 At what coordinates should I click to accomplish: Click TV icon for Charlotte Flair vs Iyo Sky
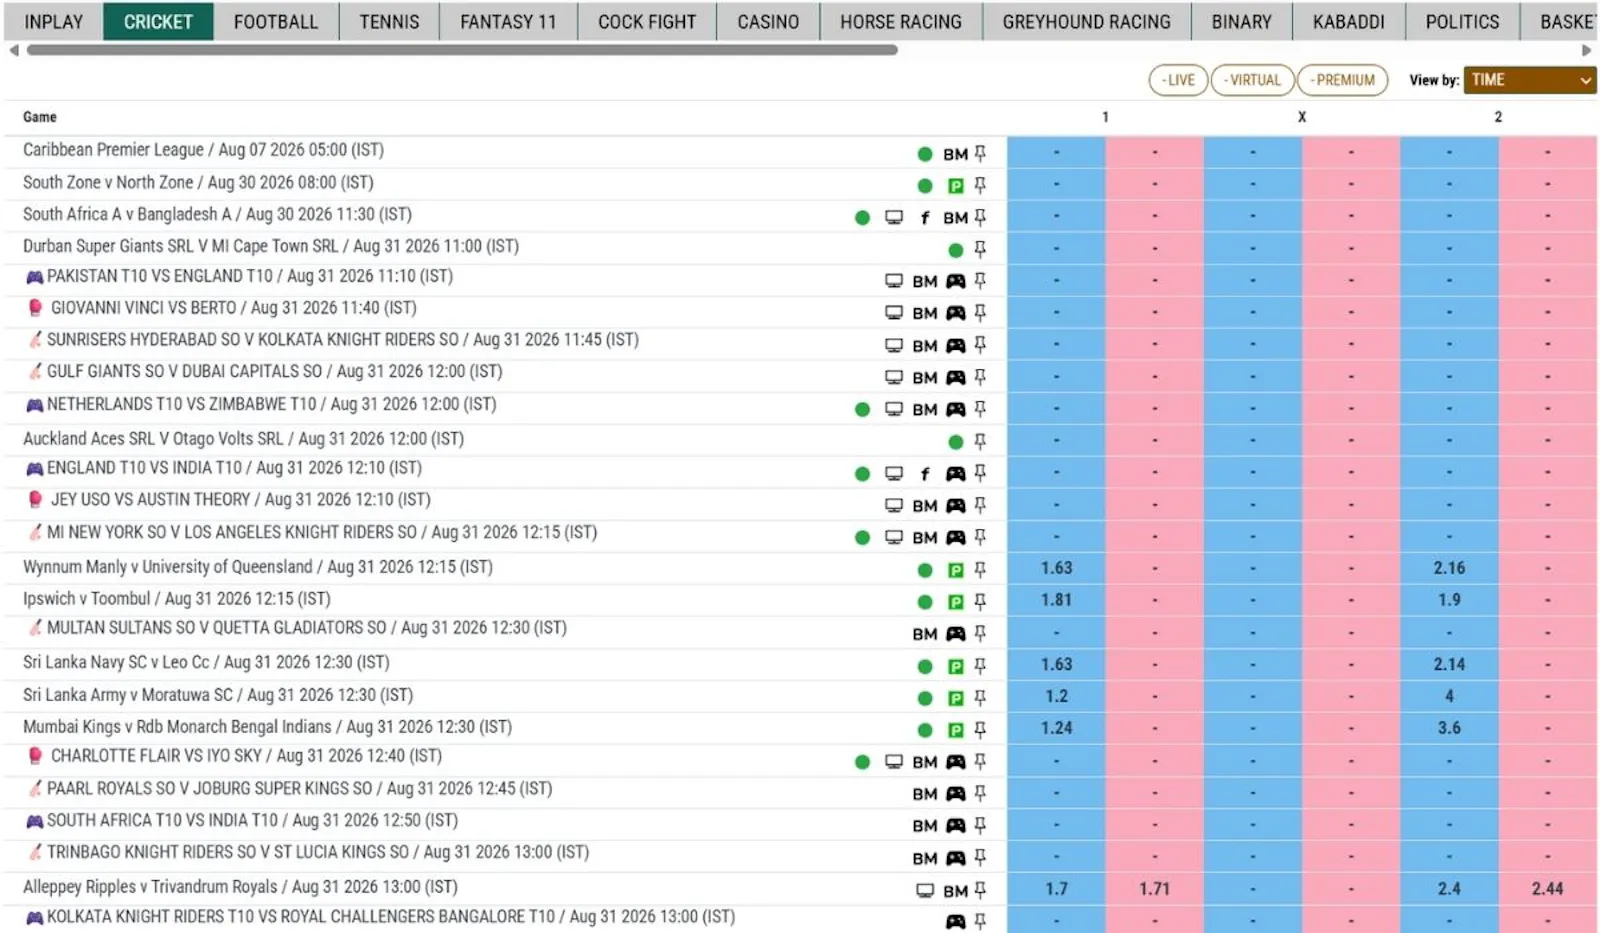(894, 761)
